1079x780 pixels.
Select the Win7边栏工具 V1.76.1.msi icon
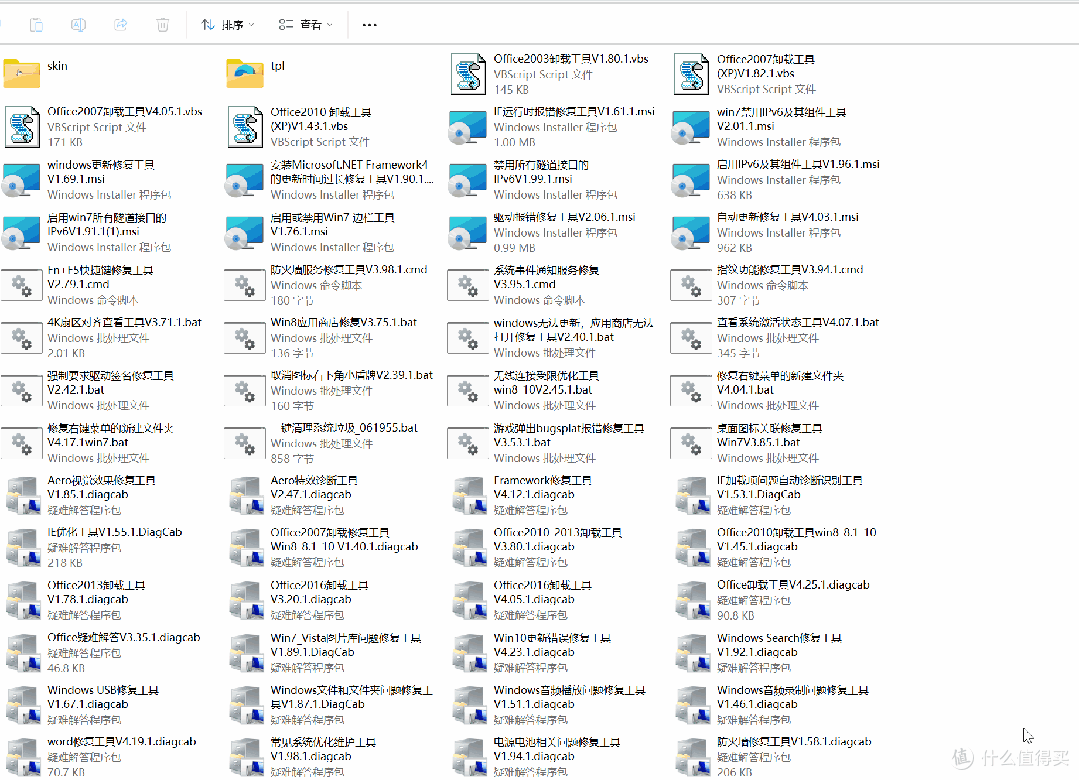pos(244,233)
